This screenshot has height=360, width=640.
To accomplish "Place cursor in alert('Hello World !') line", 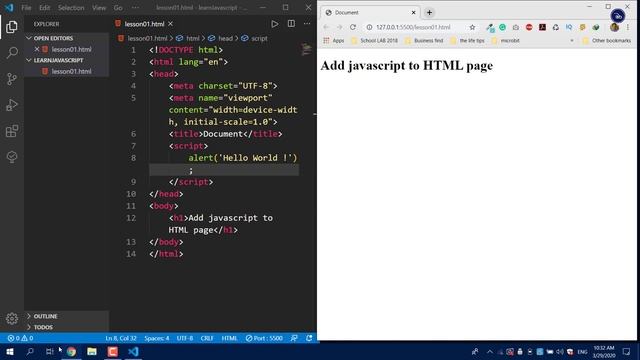I will pyautogui.click(x=242, y=158).
